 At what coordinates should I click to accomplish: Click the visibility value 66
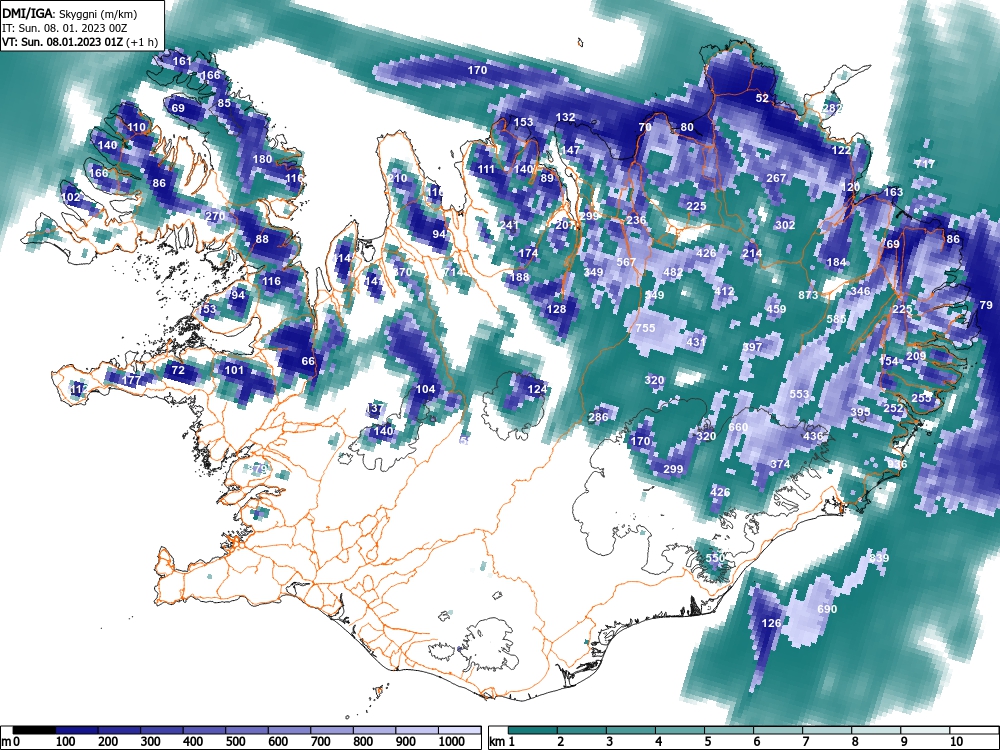308,361
